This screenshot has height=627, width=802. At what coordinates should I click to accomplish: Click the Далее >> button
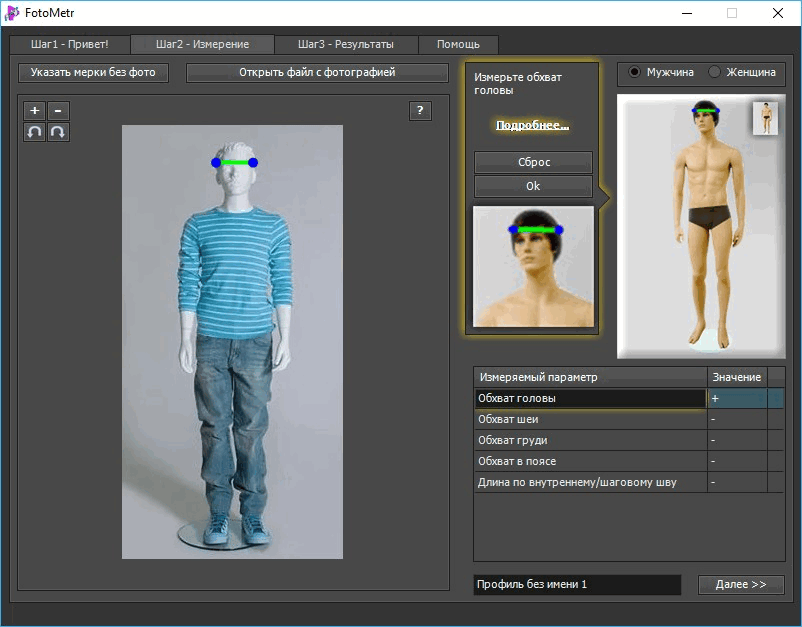coord(741,585)
